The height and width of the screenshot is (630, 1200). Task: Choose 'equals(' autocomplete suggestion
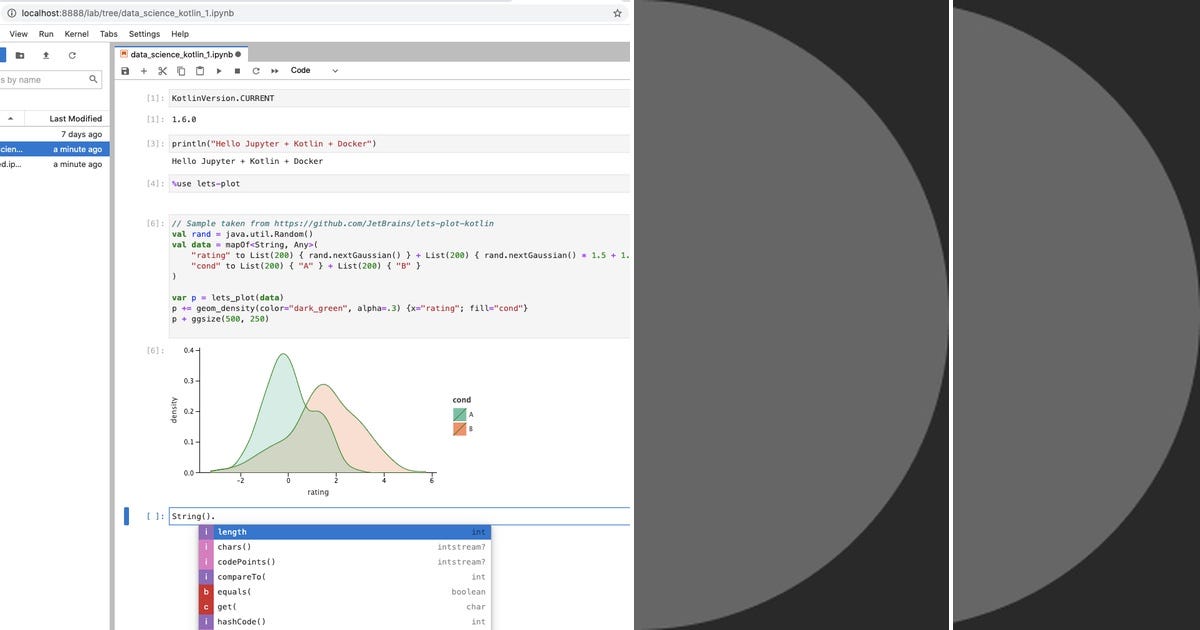[x=344, y=592]
